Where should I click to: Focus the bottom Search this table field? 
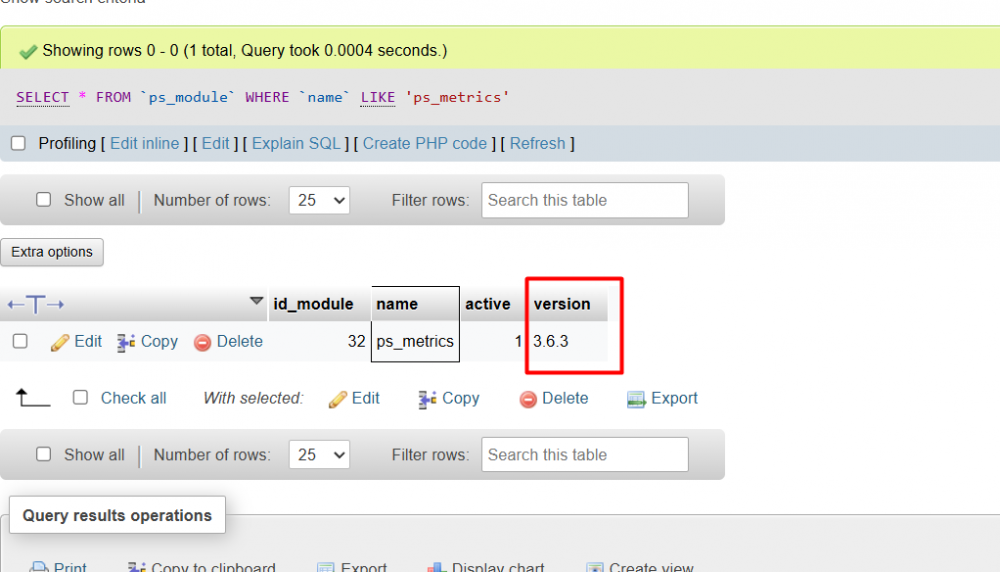pos(585,455)
